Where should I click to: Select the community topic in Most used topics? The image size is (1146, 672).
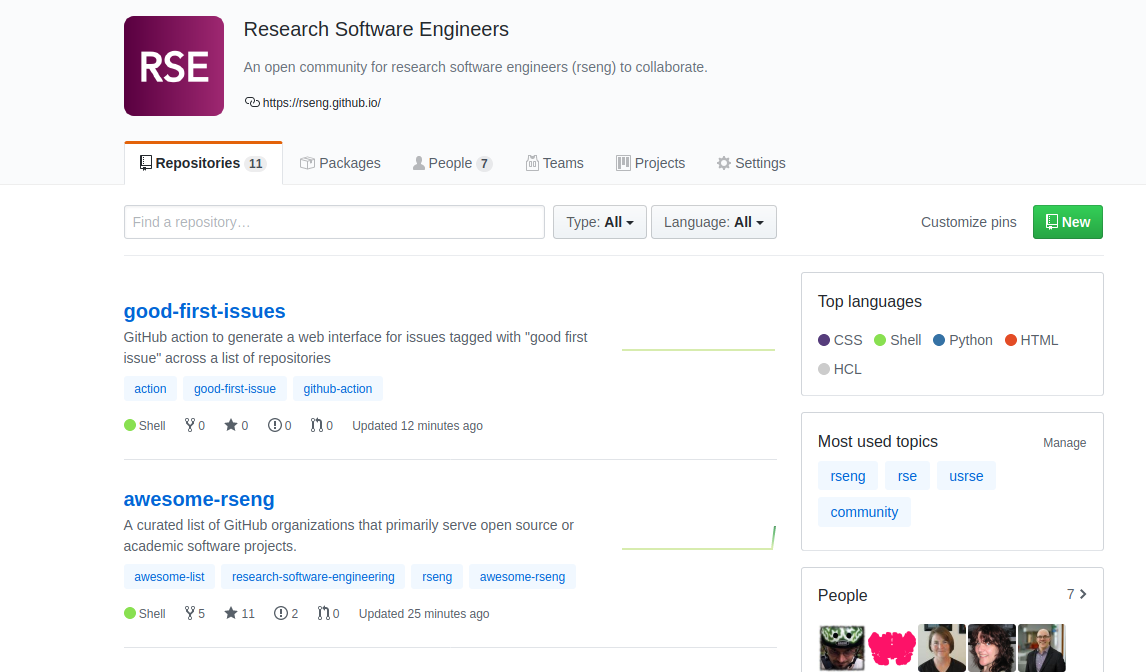[x=864, y=512]
